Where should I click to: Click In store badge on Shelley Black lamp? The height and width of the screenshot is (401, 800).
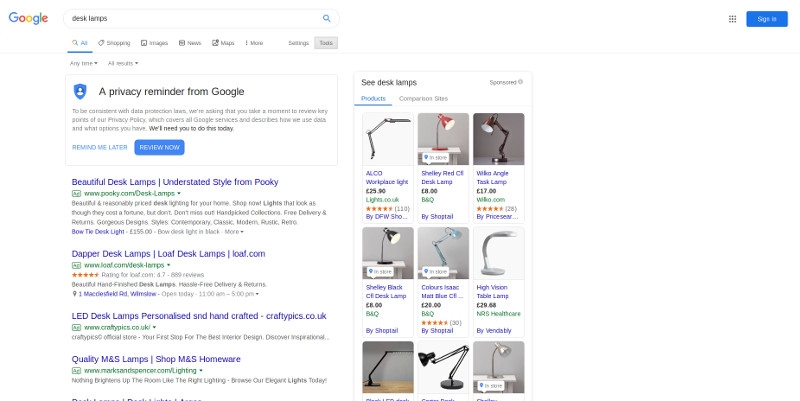[381, 272]
